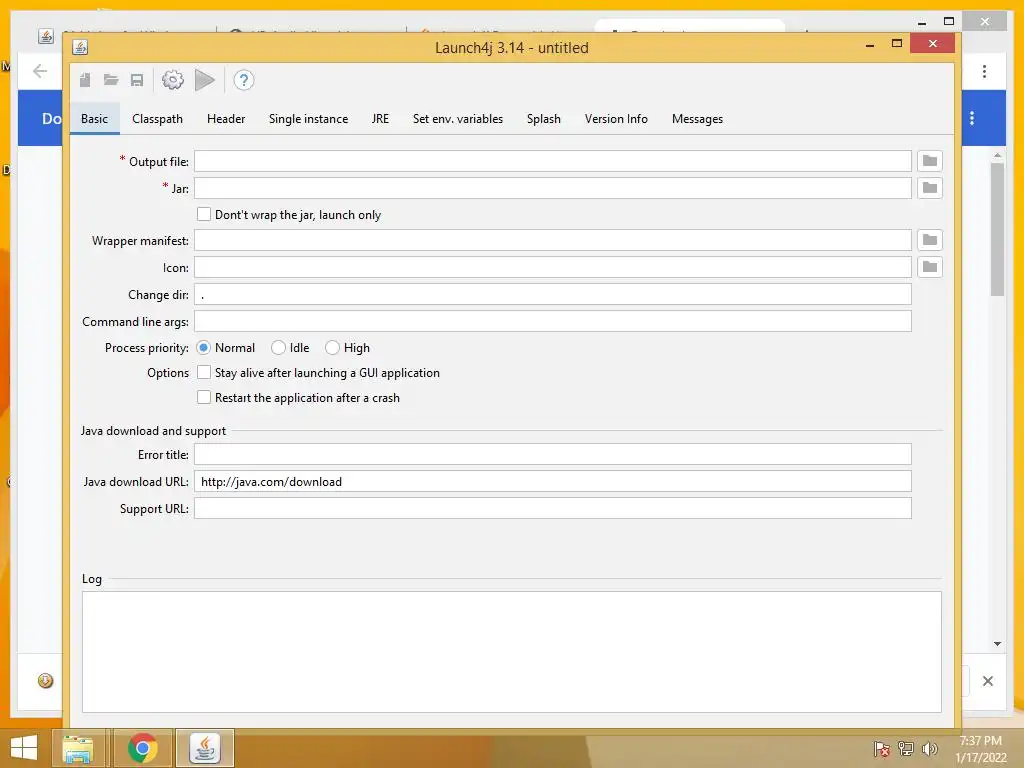Switch to the Basic tab
Screen dimensions: 1024x768
[95, 119]
